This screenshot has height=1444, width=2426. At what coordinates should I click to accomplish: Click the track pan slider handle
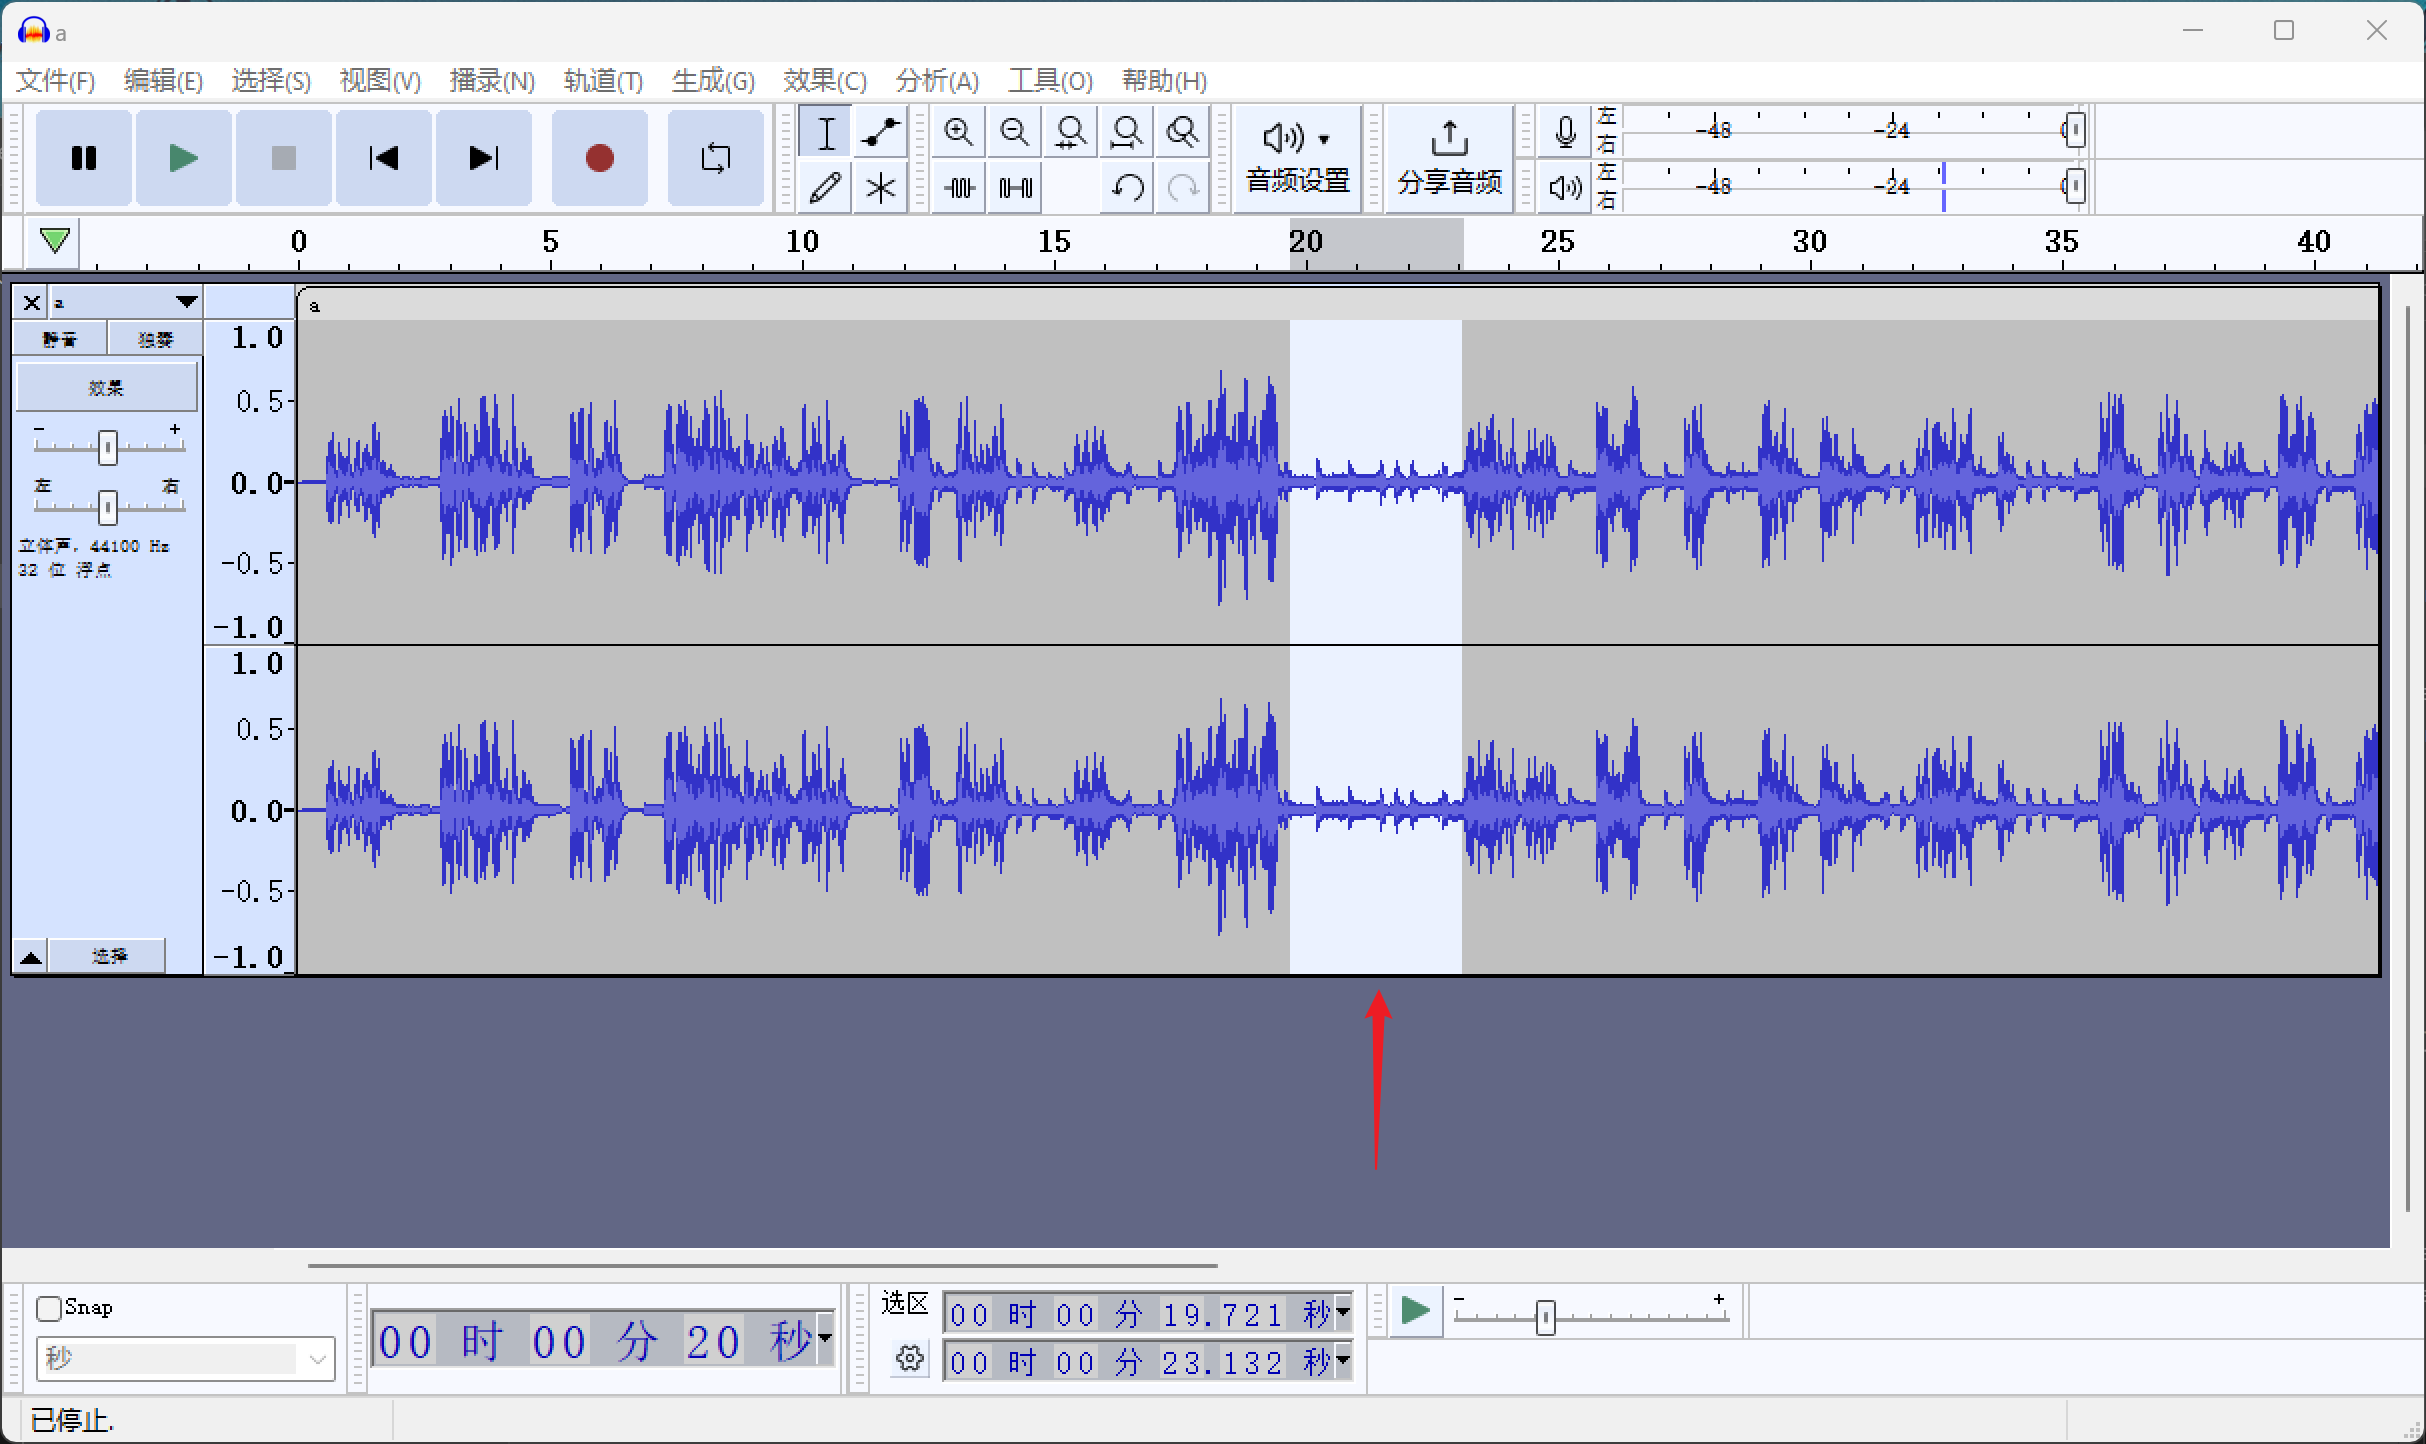tap(108, 507)
